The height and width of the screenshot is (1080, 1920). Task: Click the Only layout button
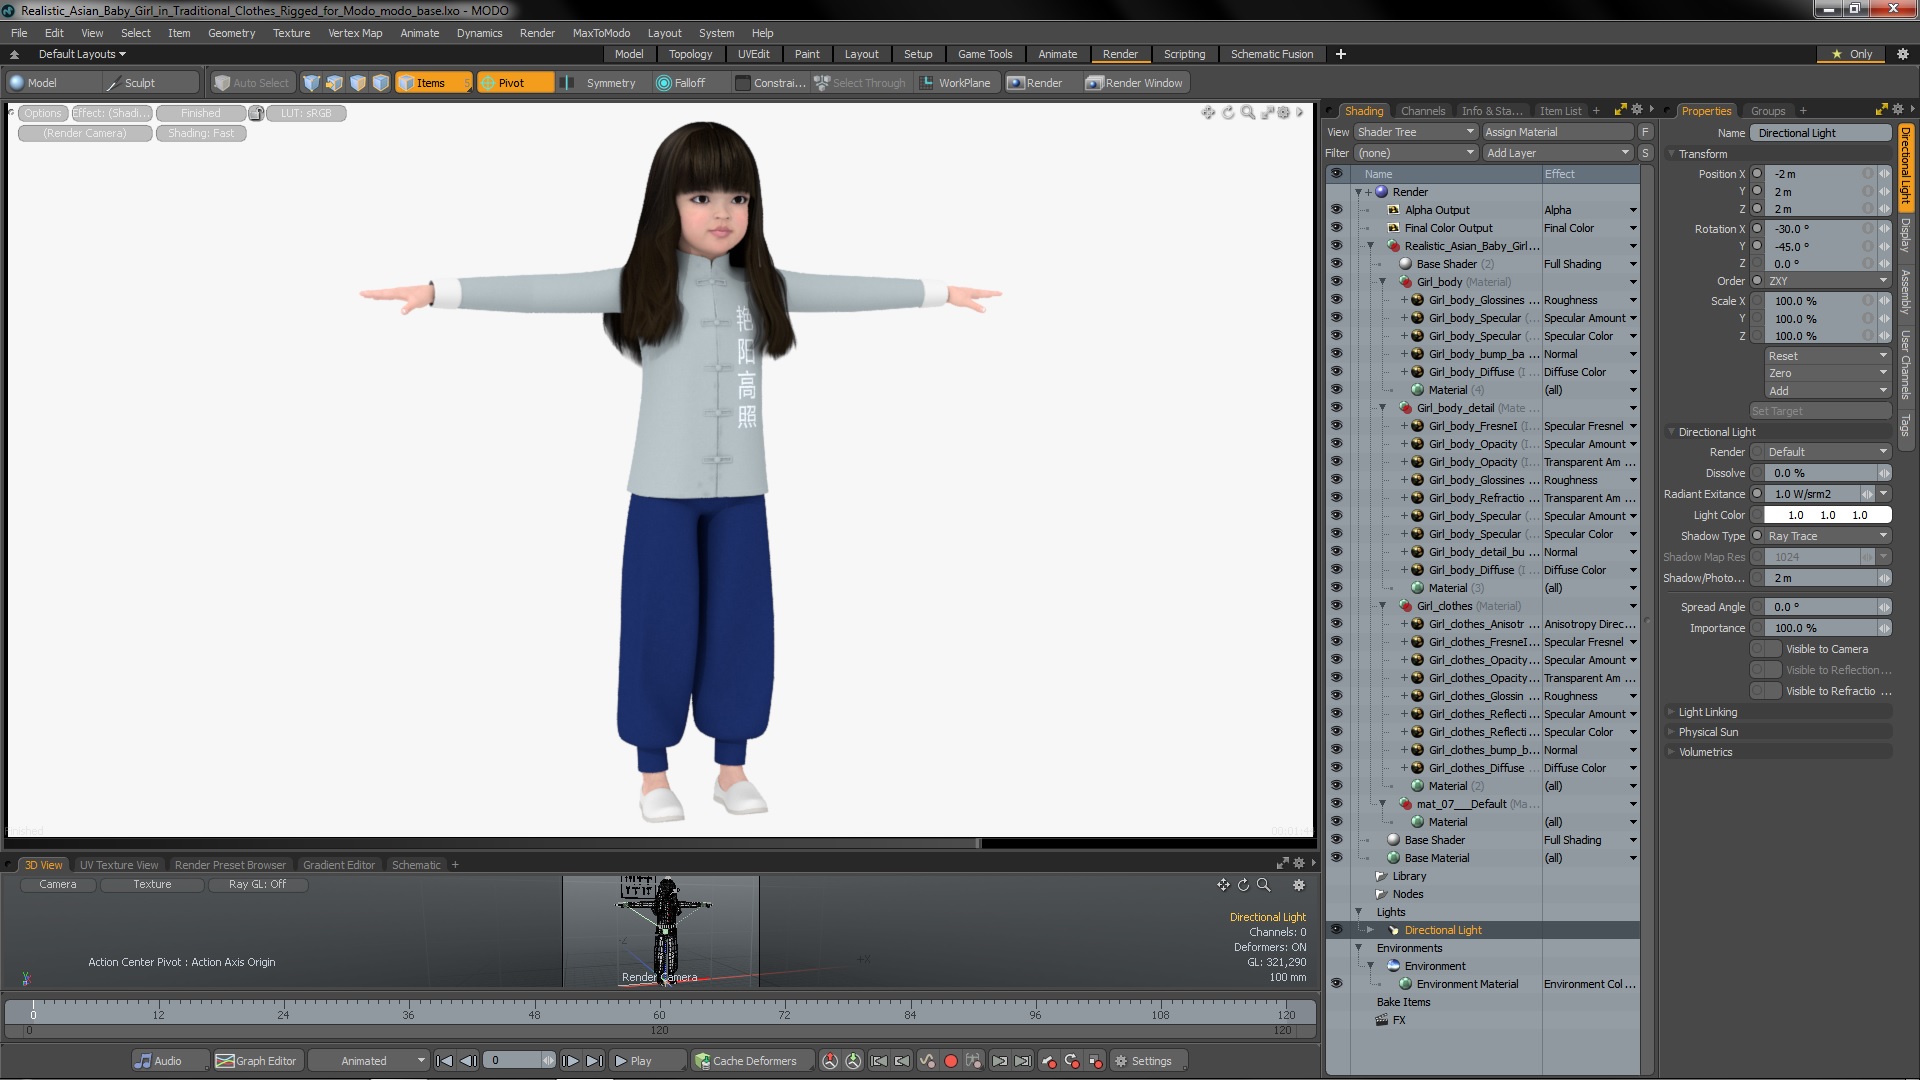point(1852,54)
